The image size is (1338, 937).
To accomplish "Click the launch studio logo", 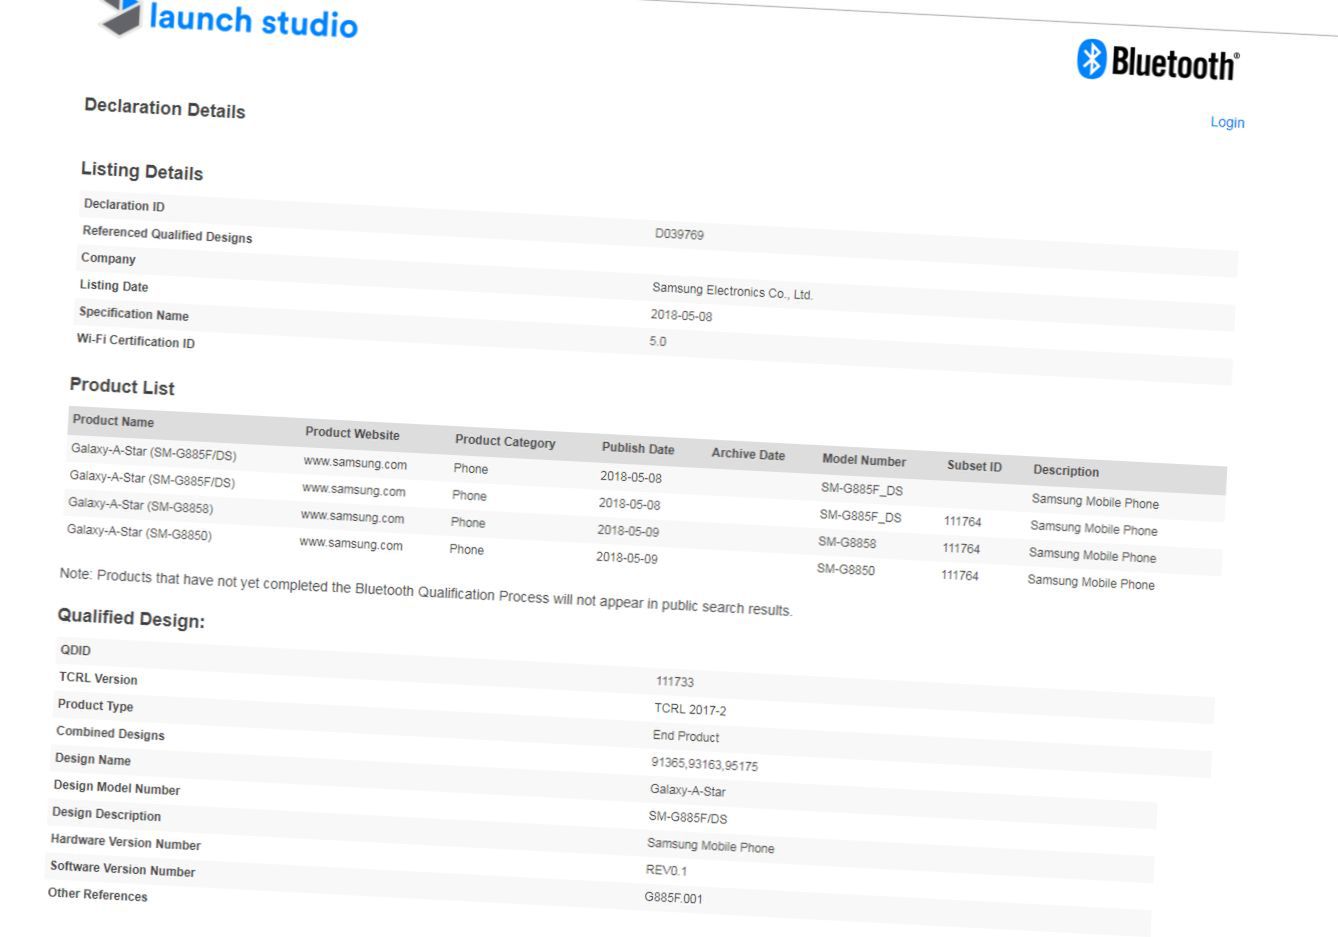I will tap(229, 17).
